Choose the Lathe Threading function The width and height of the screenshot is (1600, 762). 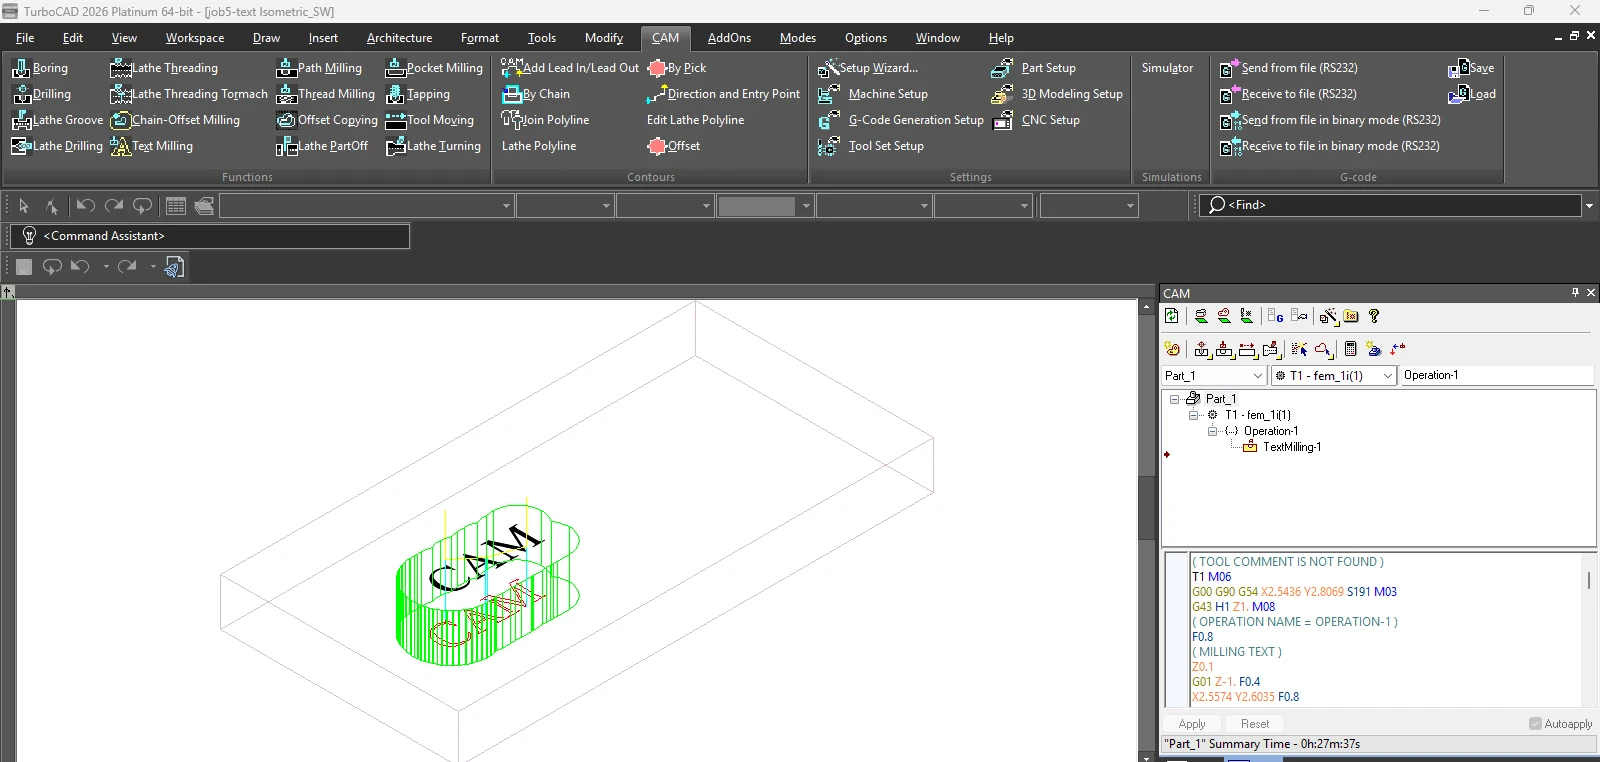(x=164, y=68)
